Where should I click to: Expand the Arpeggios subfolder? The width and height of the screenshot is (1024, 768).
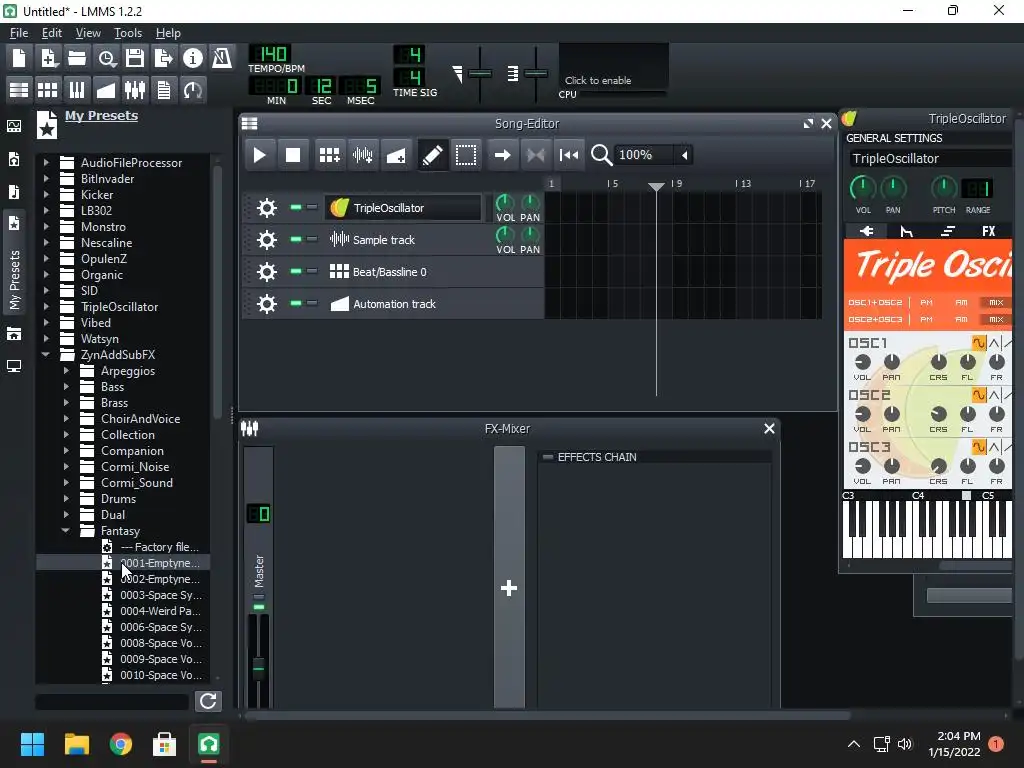(65, 370)
